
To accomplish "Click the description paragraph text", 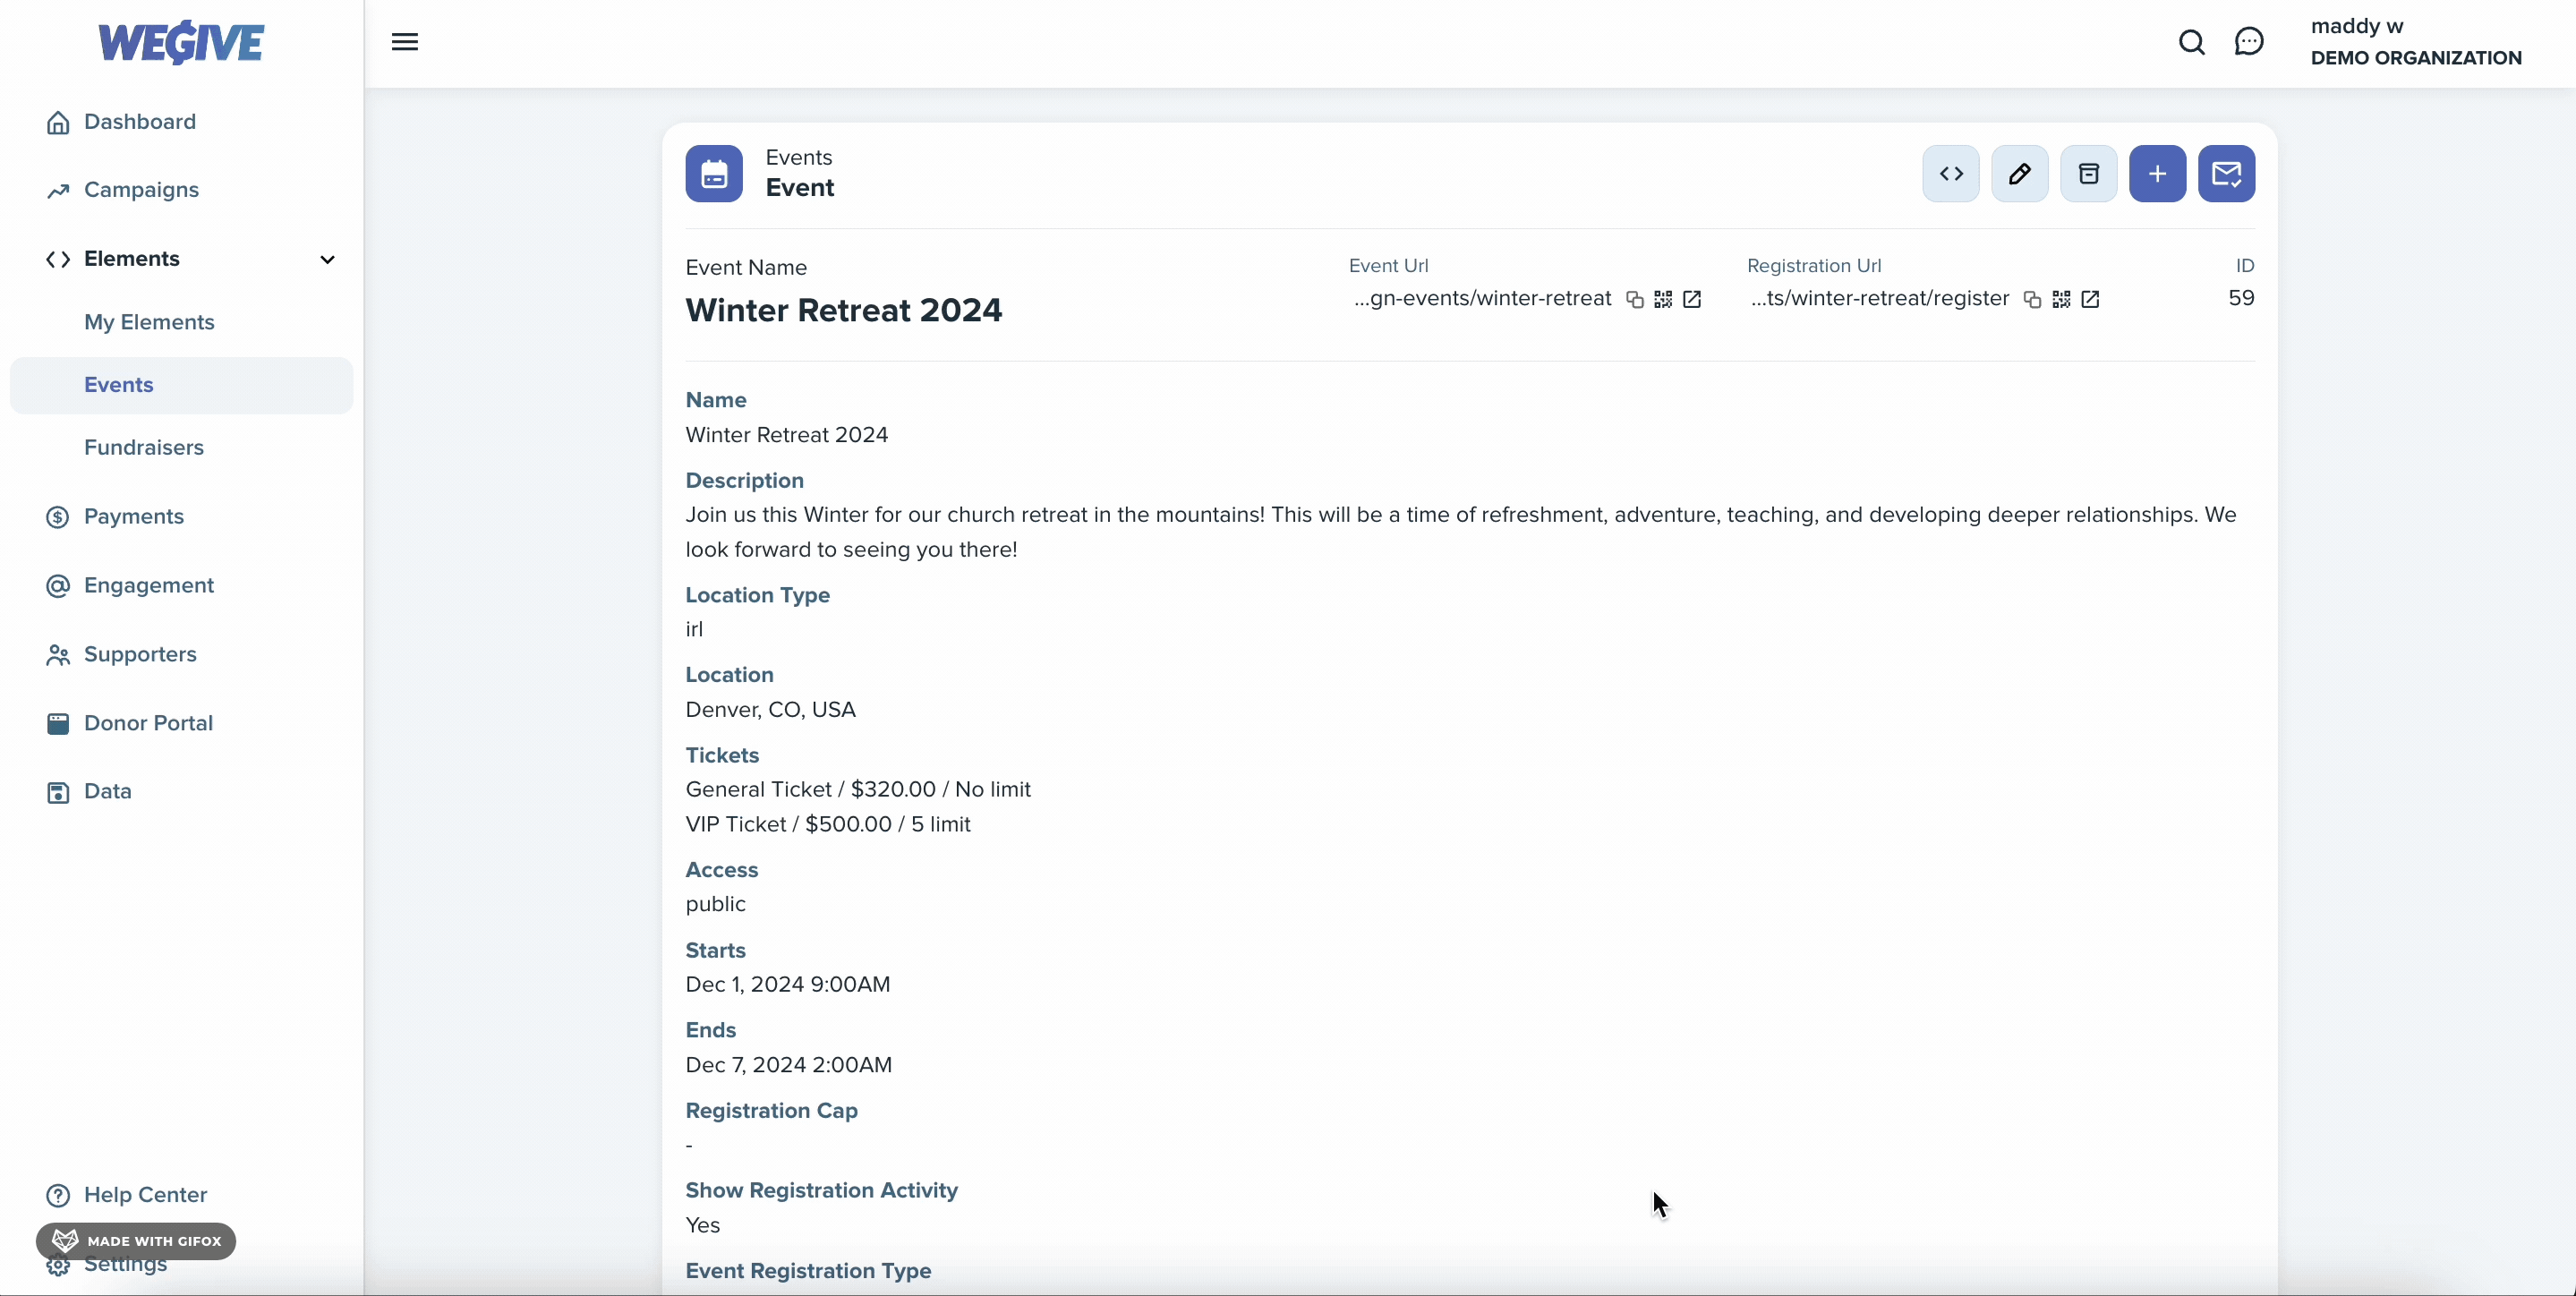I will click(1460, 533).
